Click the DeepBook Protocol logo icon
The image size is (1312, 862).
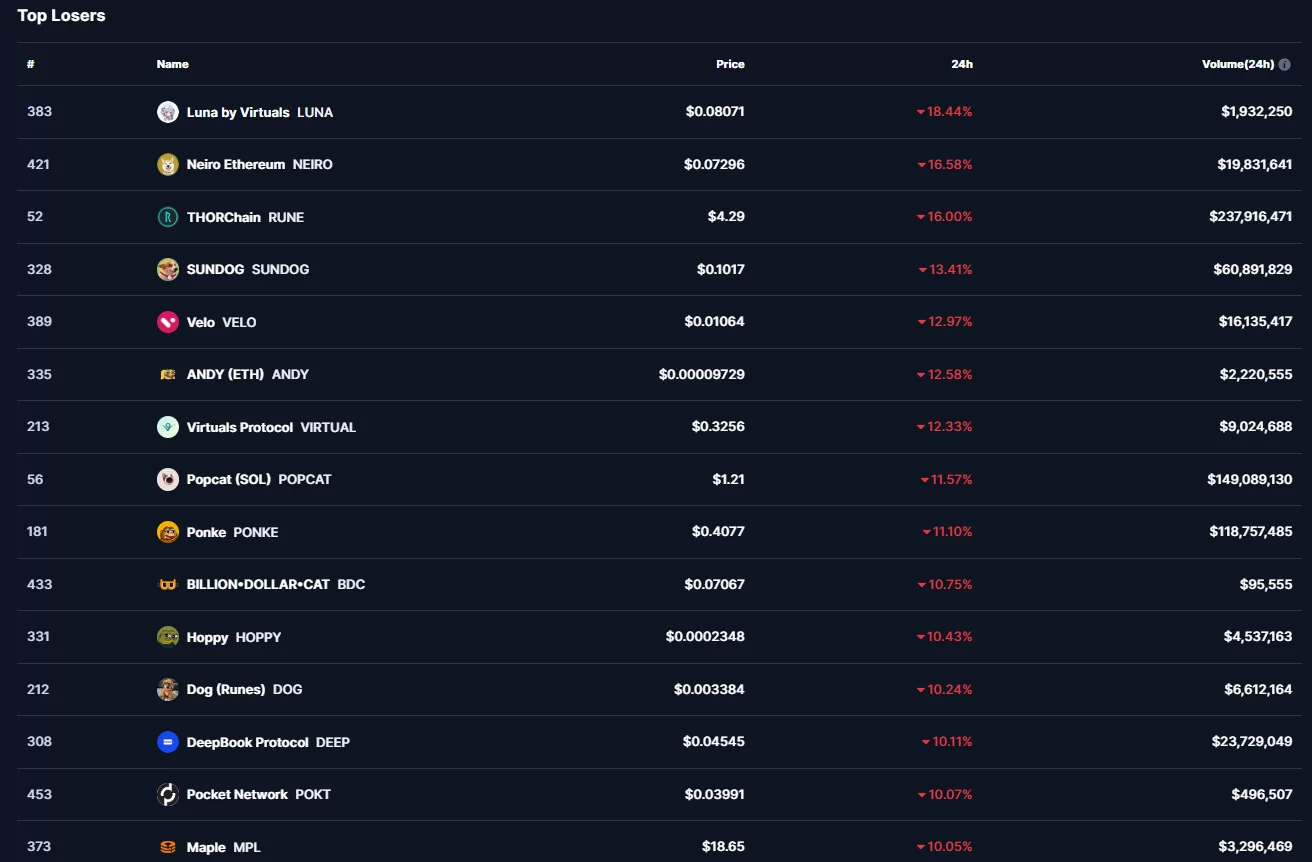click(168, 742)
